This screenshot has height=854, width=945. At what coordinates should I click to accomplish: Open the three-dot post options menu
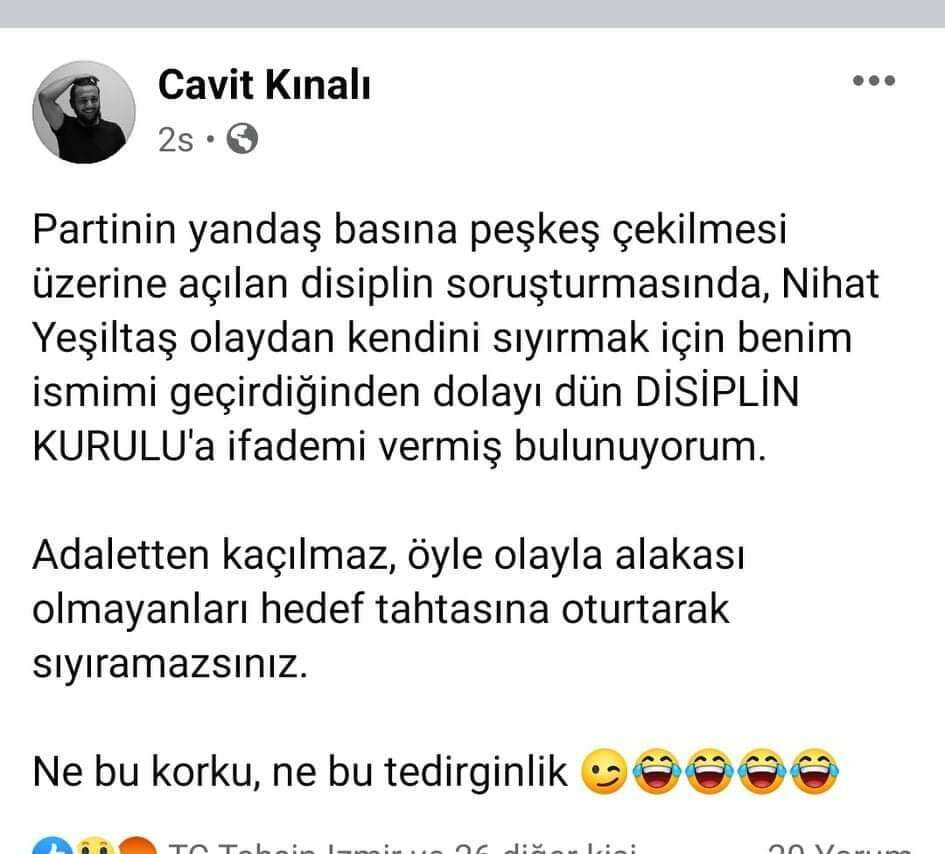[x=873, y=80]
